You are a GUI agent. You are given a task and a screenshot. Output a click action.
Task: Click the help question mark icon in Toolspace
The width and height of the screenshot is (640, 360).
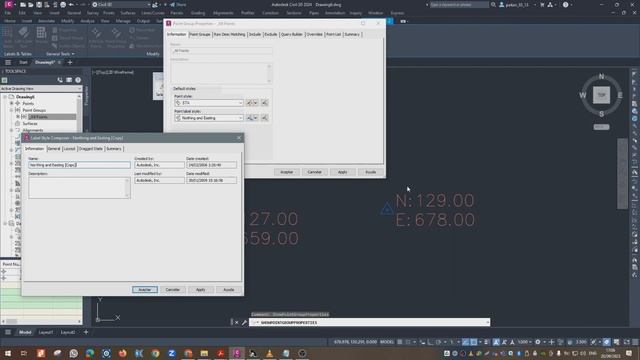click(x=78, y=80)
